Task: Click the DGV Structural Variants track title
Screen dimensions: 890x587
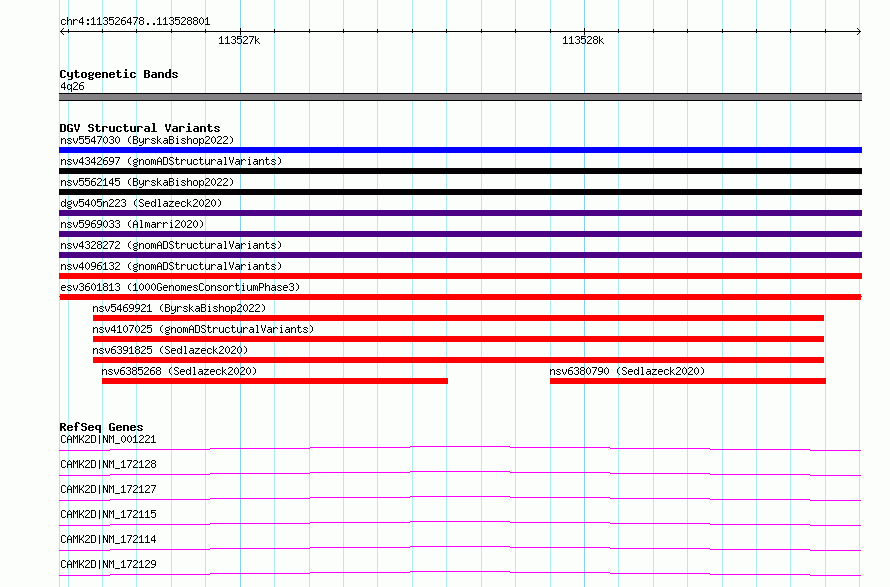Action: [x=140, y=128]
